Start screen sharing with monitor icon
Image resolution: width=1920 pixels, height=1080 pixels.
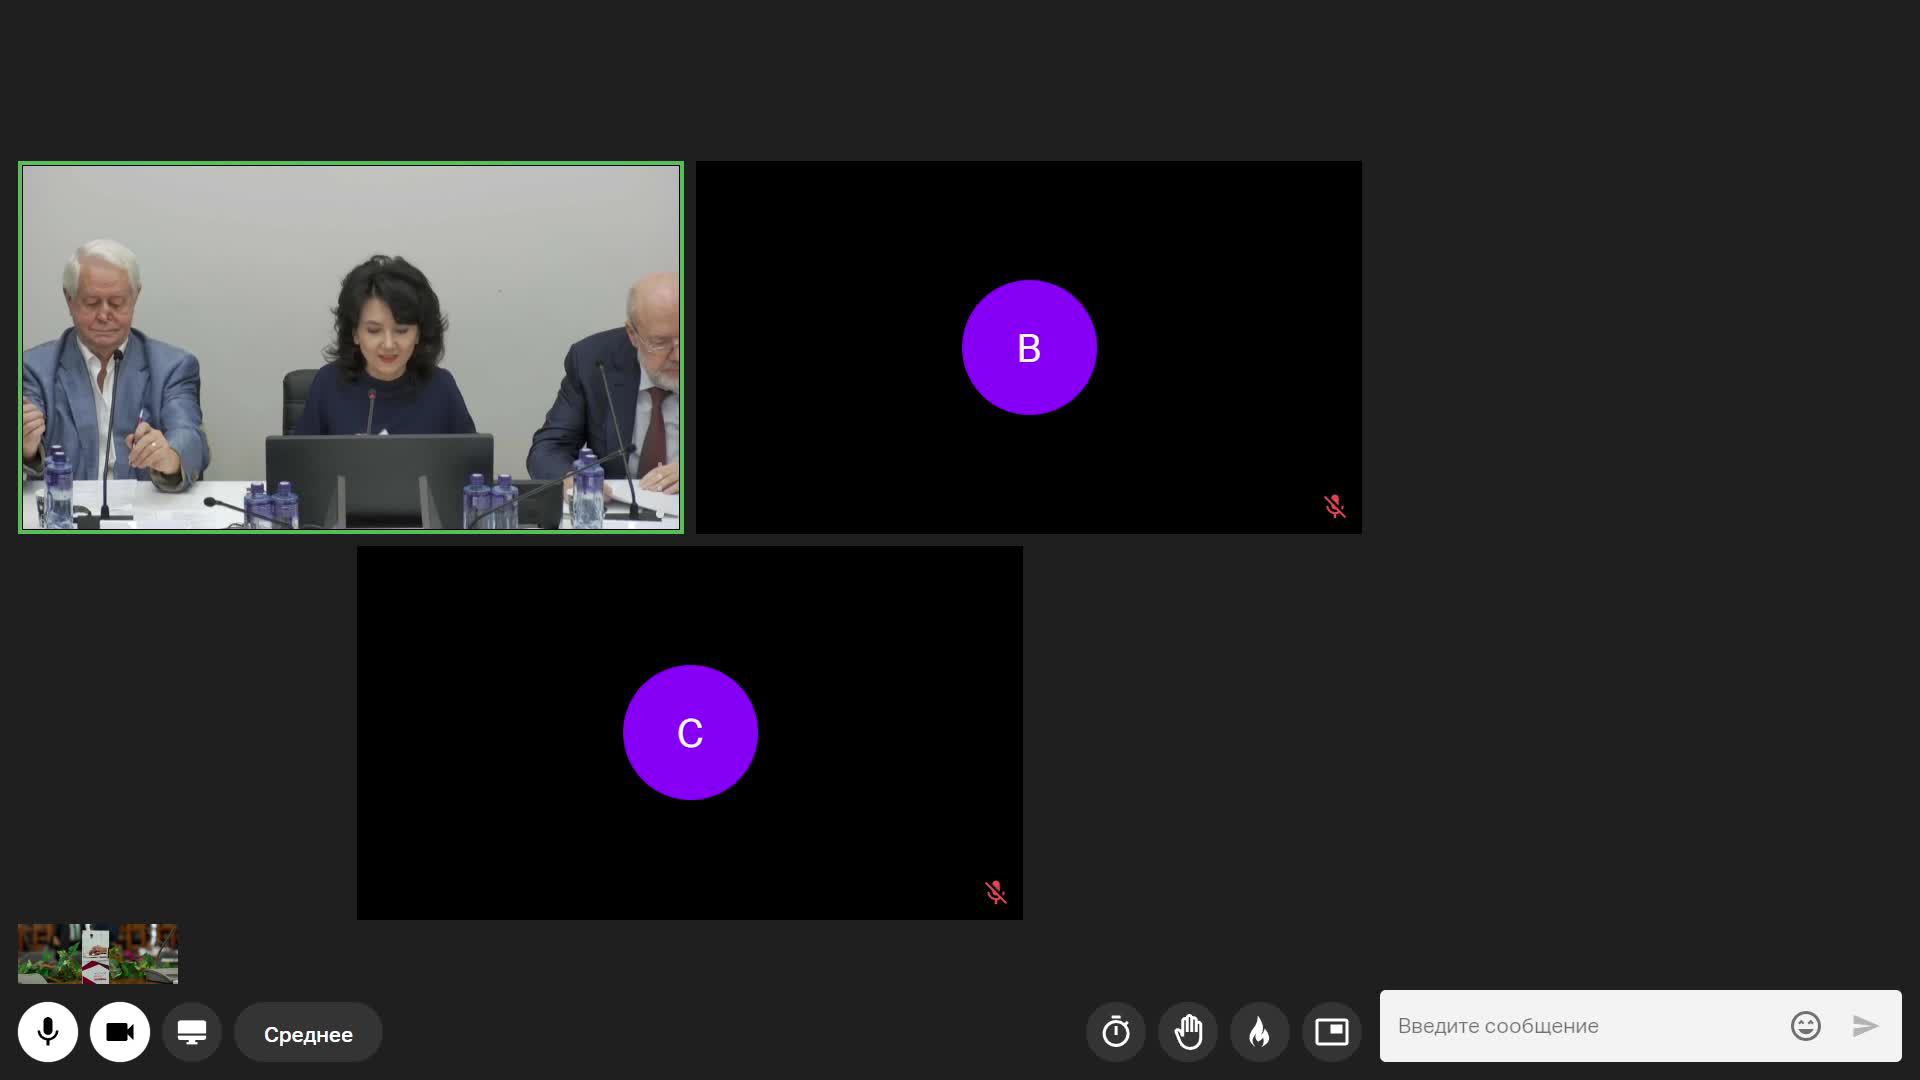pos(192,1032)
